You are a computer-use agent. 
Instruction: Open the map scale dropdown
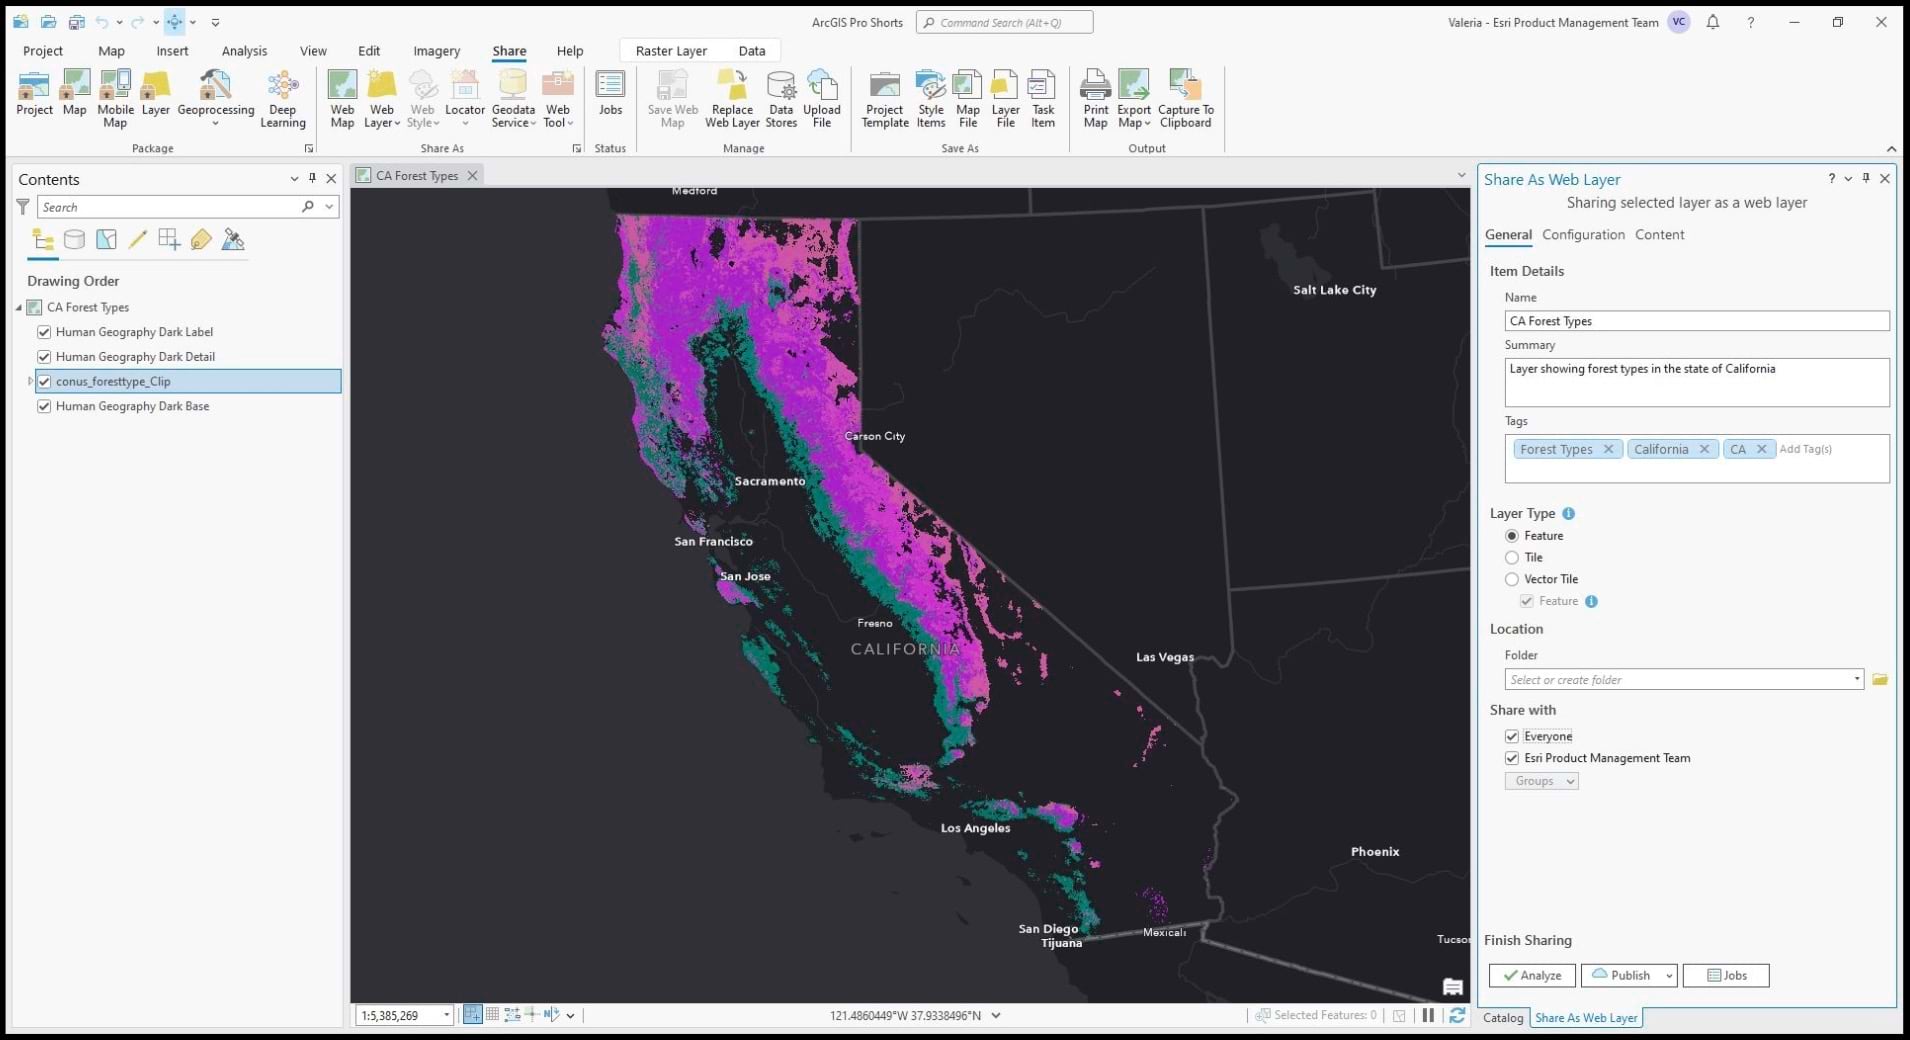tap(446, 1015)
